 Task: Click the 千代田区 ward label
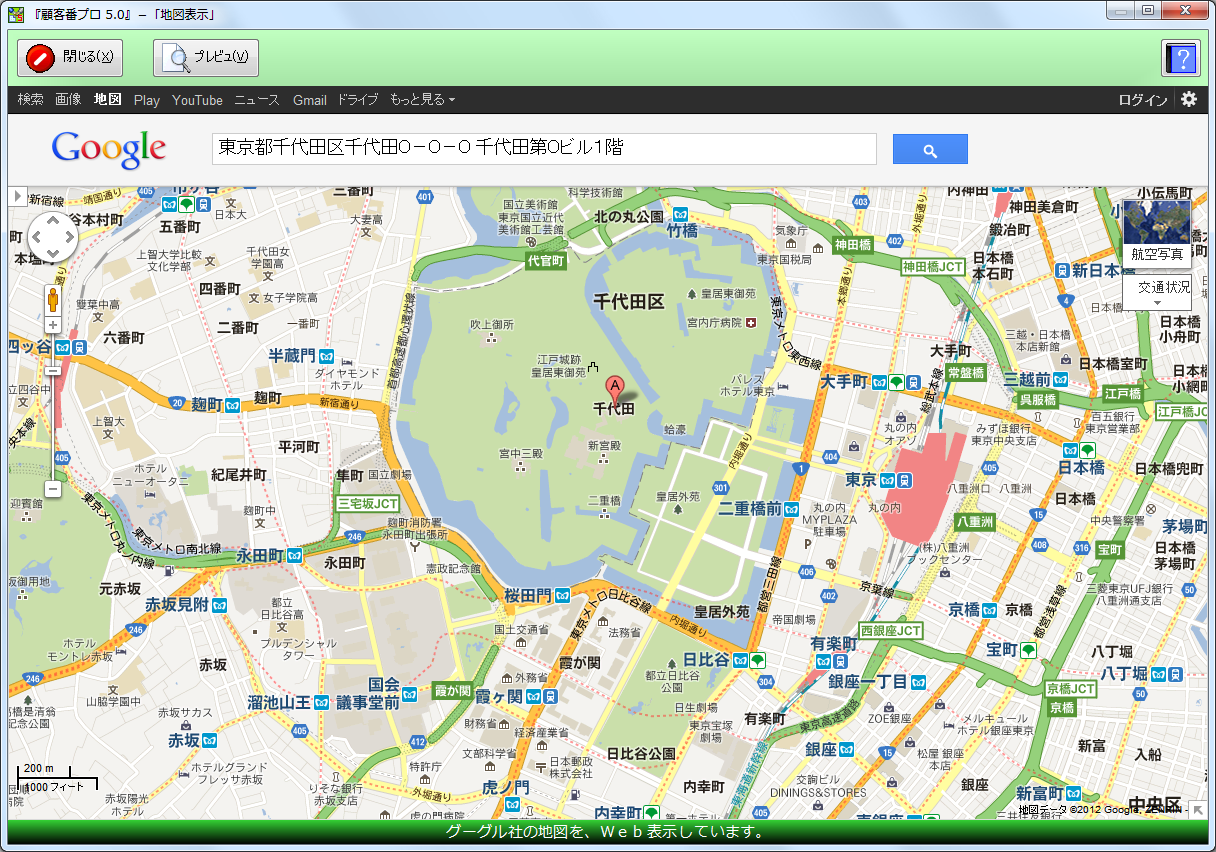629,301
